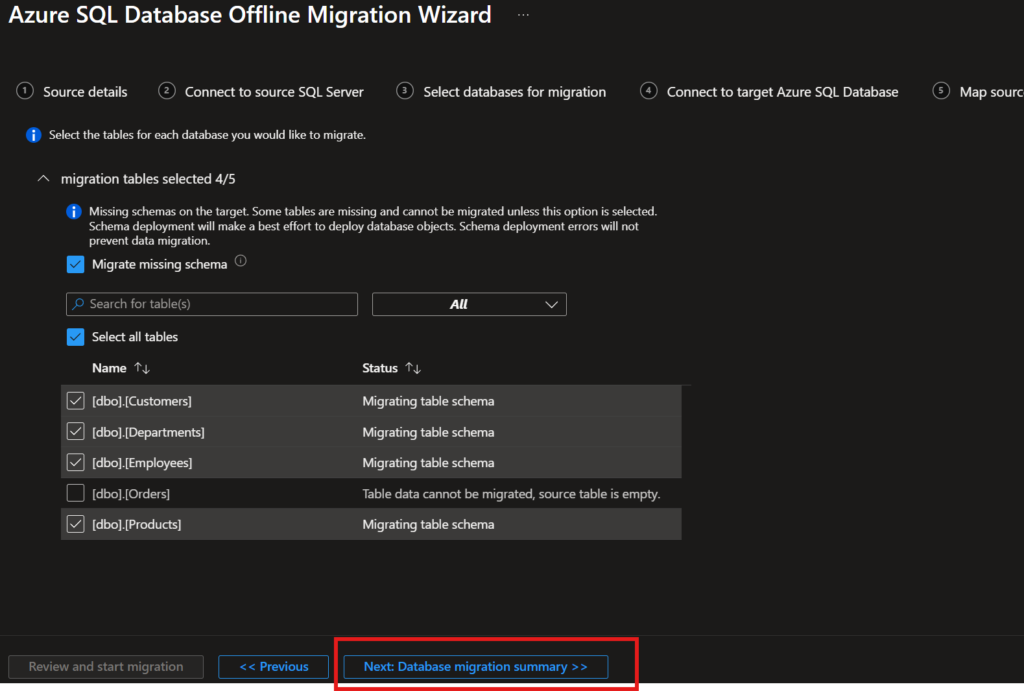Click the step 5 circle icon
Viewport: 1024px width, 691px height.
(941, 91)
